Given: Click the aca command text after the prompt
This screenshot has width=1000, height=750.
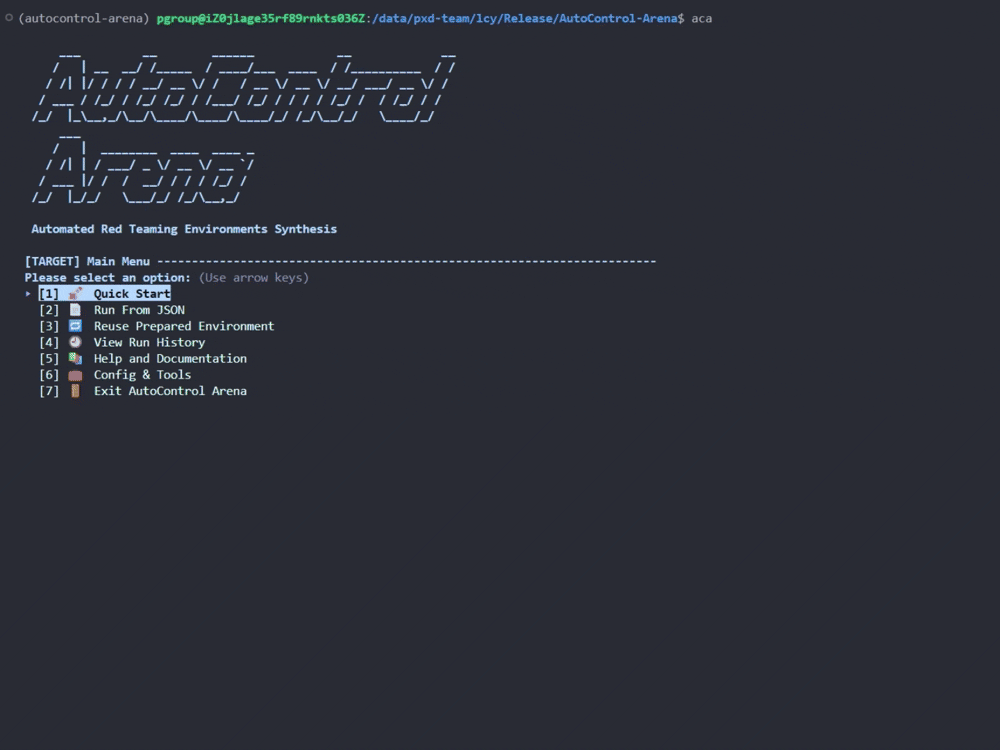Looking at the screenshot, I should [x=702, y=18].
